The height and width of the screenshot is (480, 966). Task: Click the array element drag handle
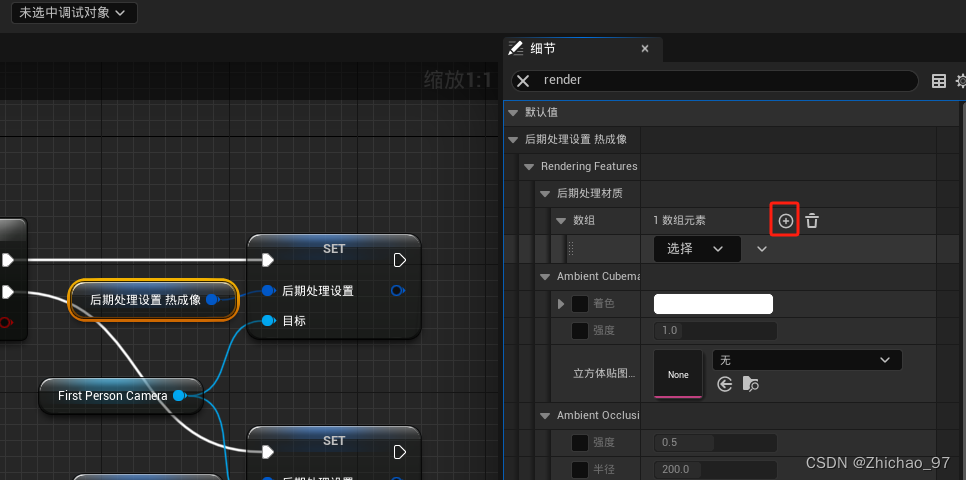(571, 249)
